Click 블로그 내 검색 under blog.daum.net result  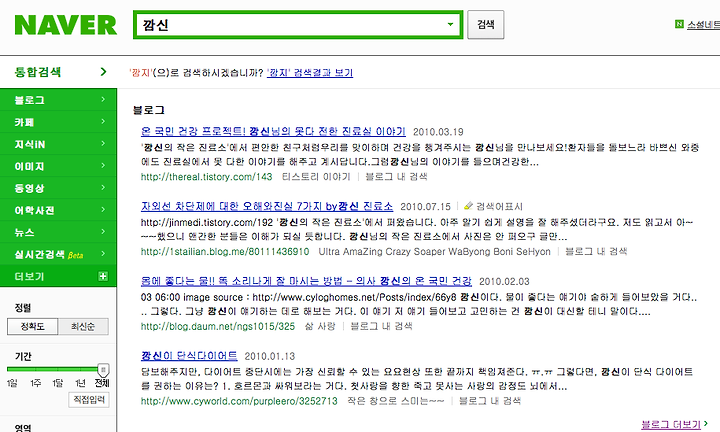(x=382, y=326)
